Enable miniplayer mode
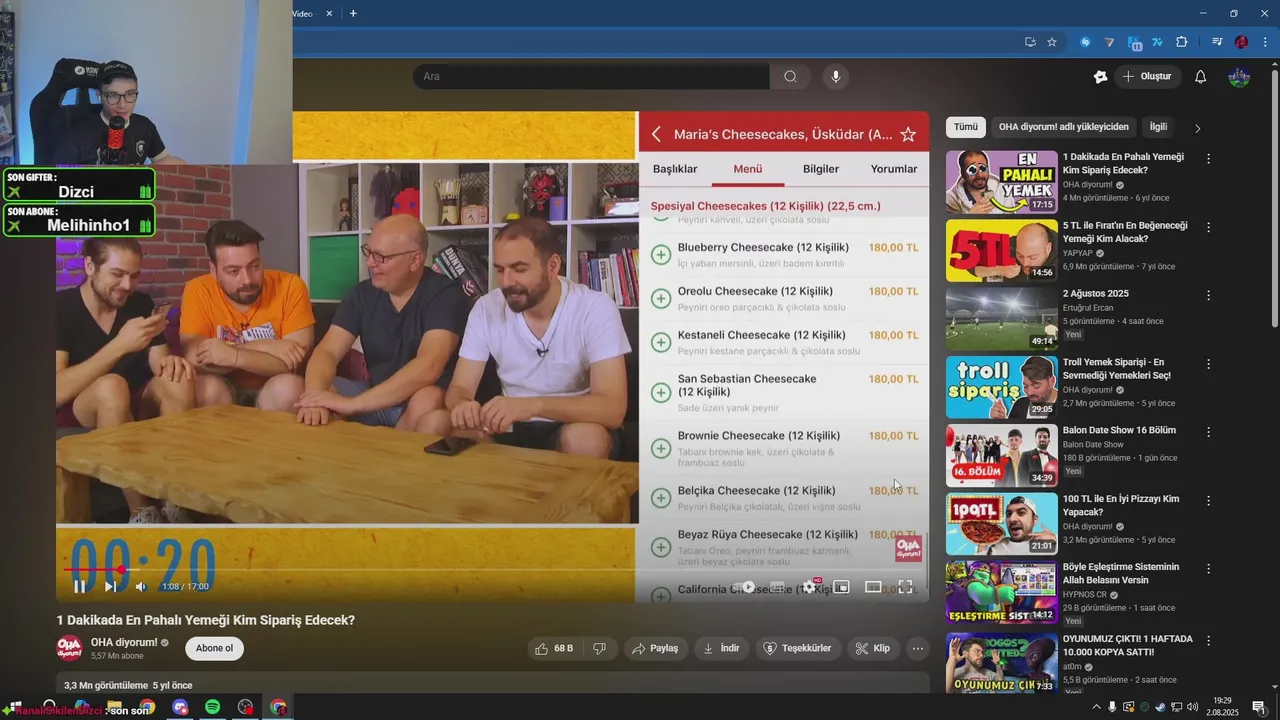The image size is (1280, 720). pyautogui.click(x=841, y=587)
